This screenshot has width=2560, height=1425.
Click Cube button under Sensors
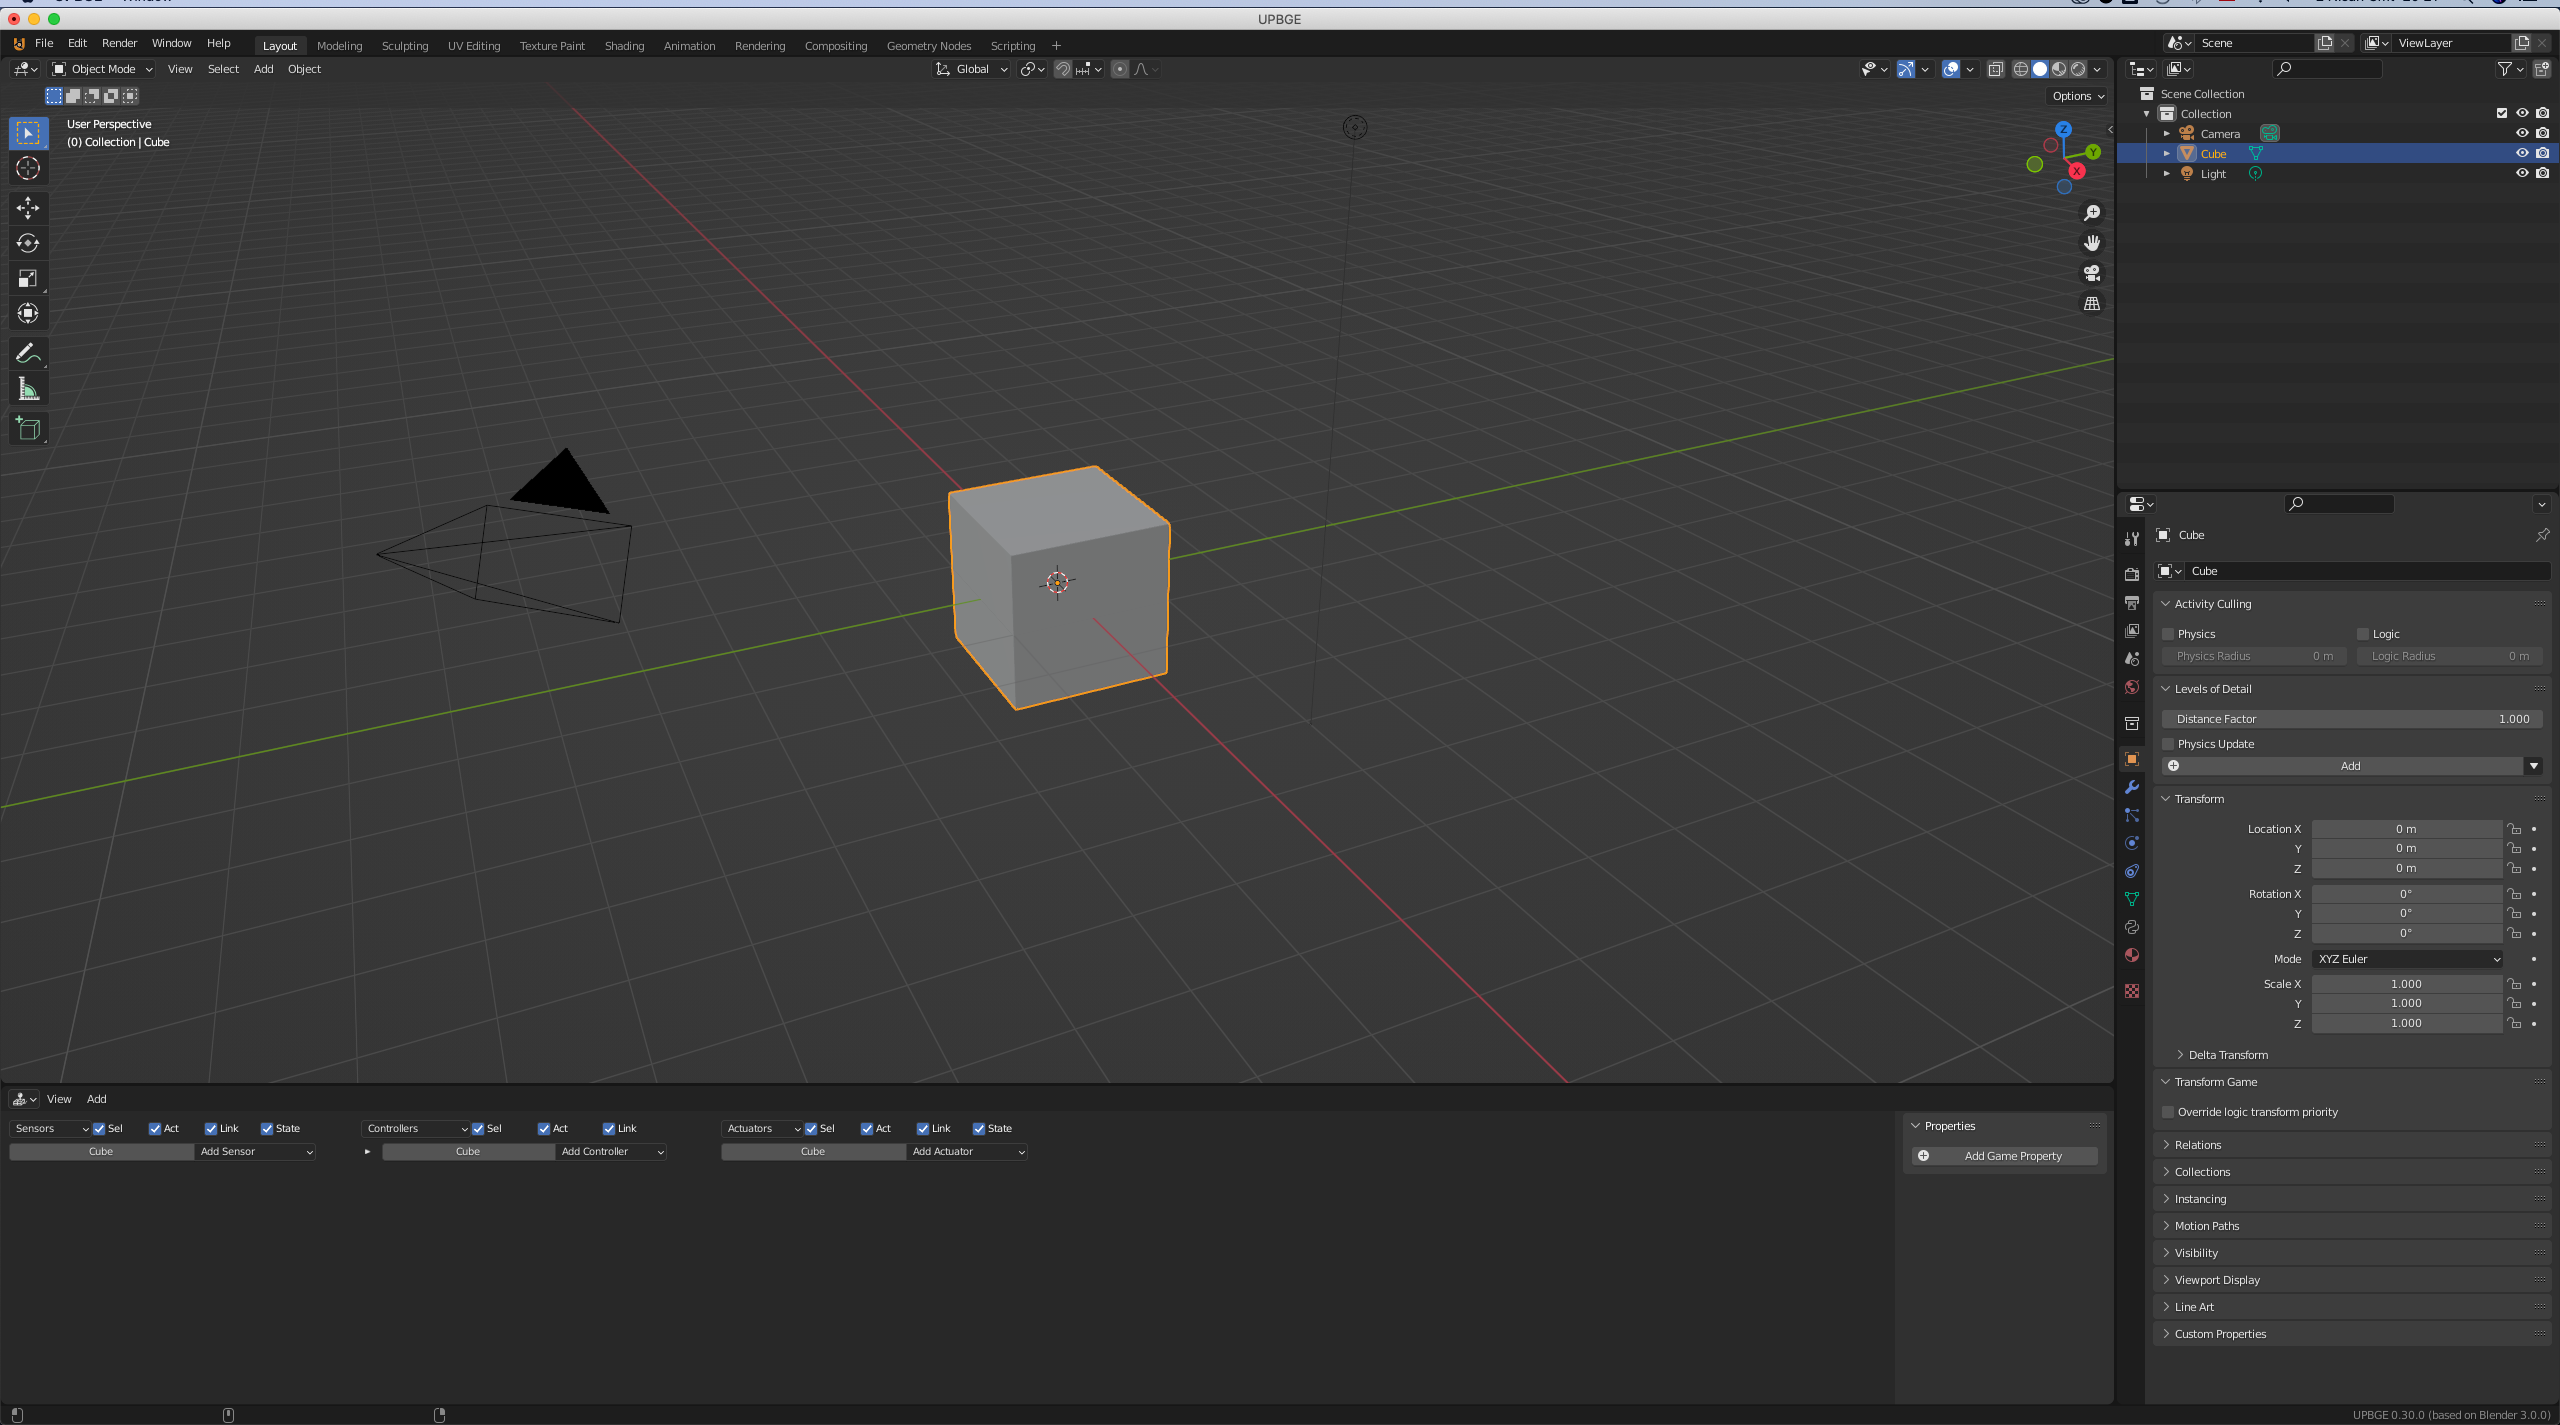click(x=101, y=1152)
